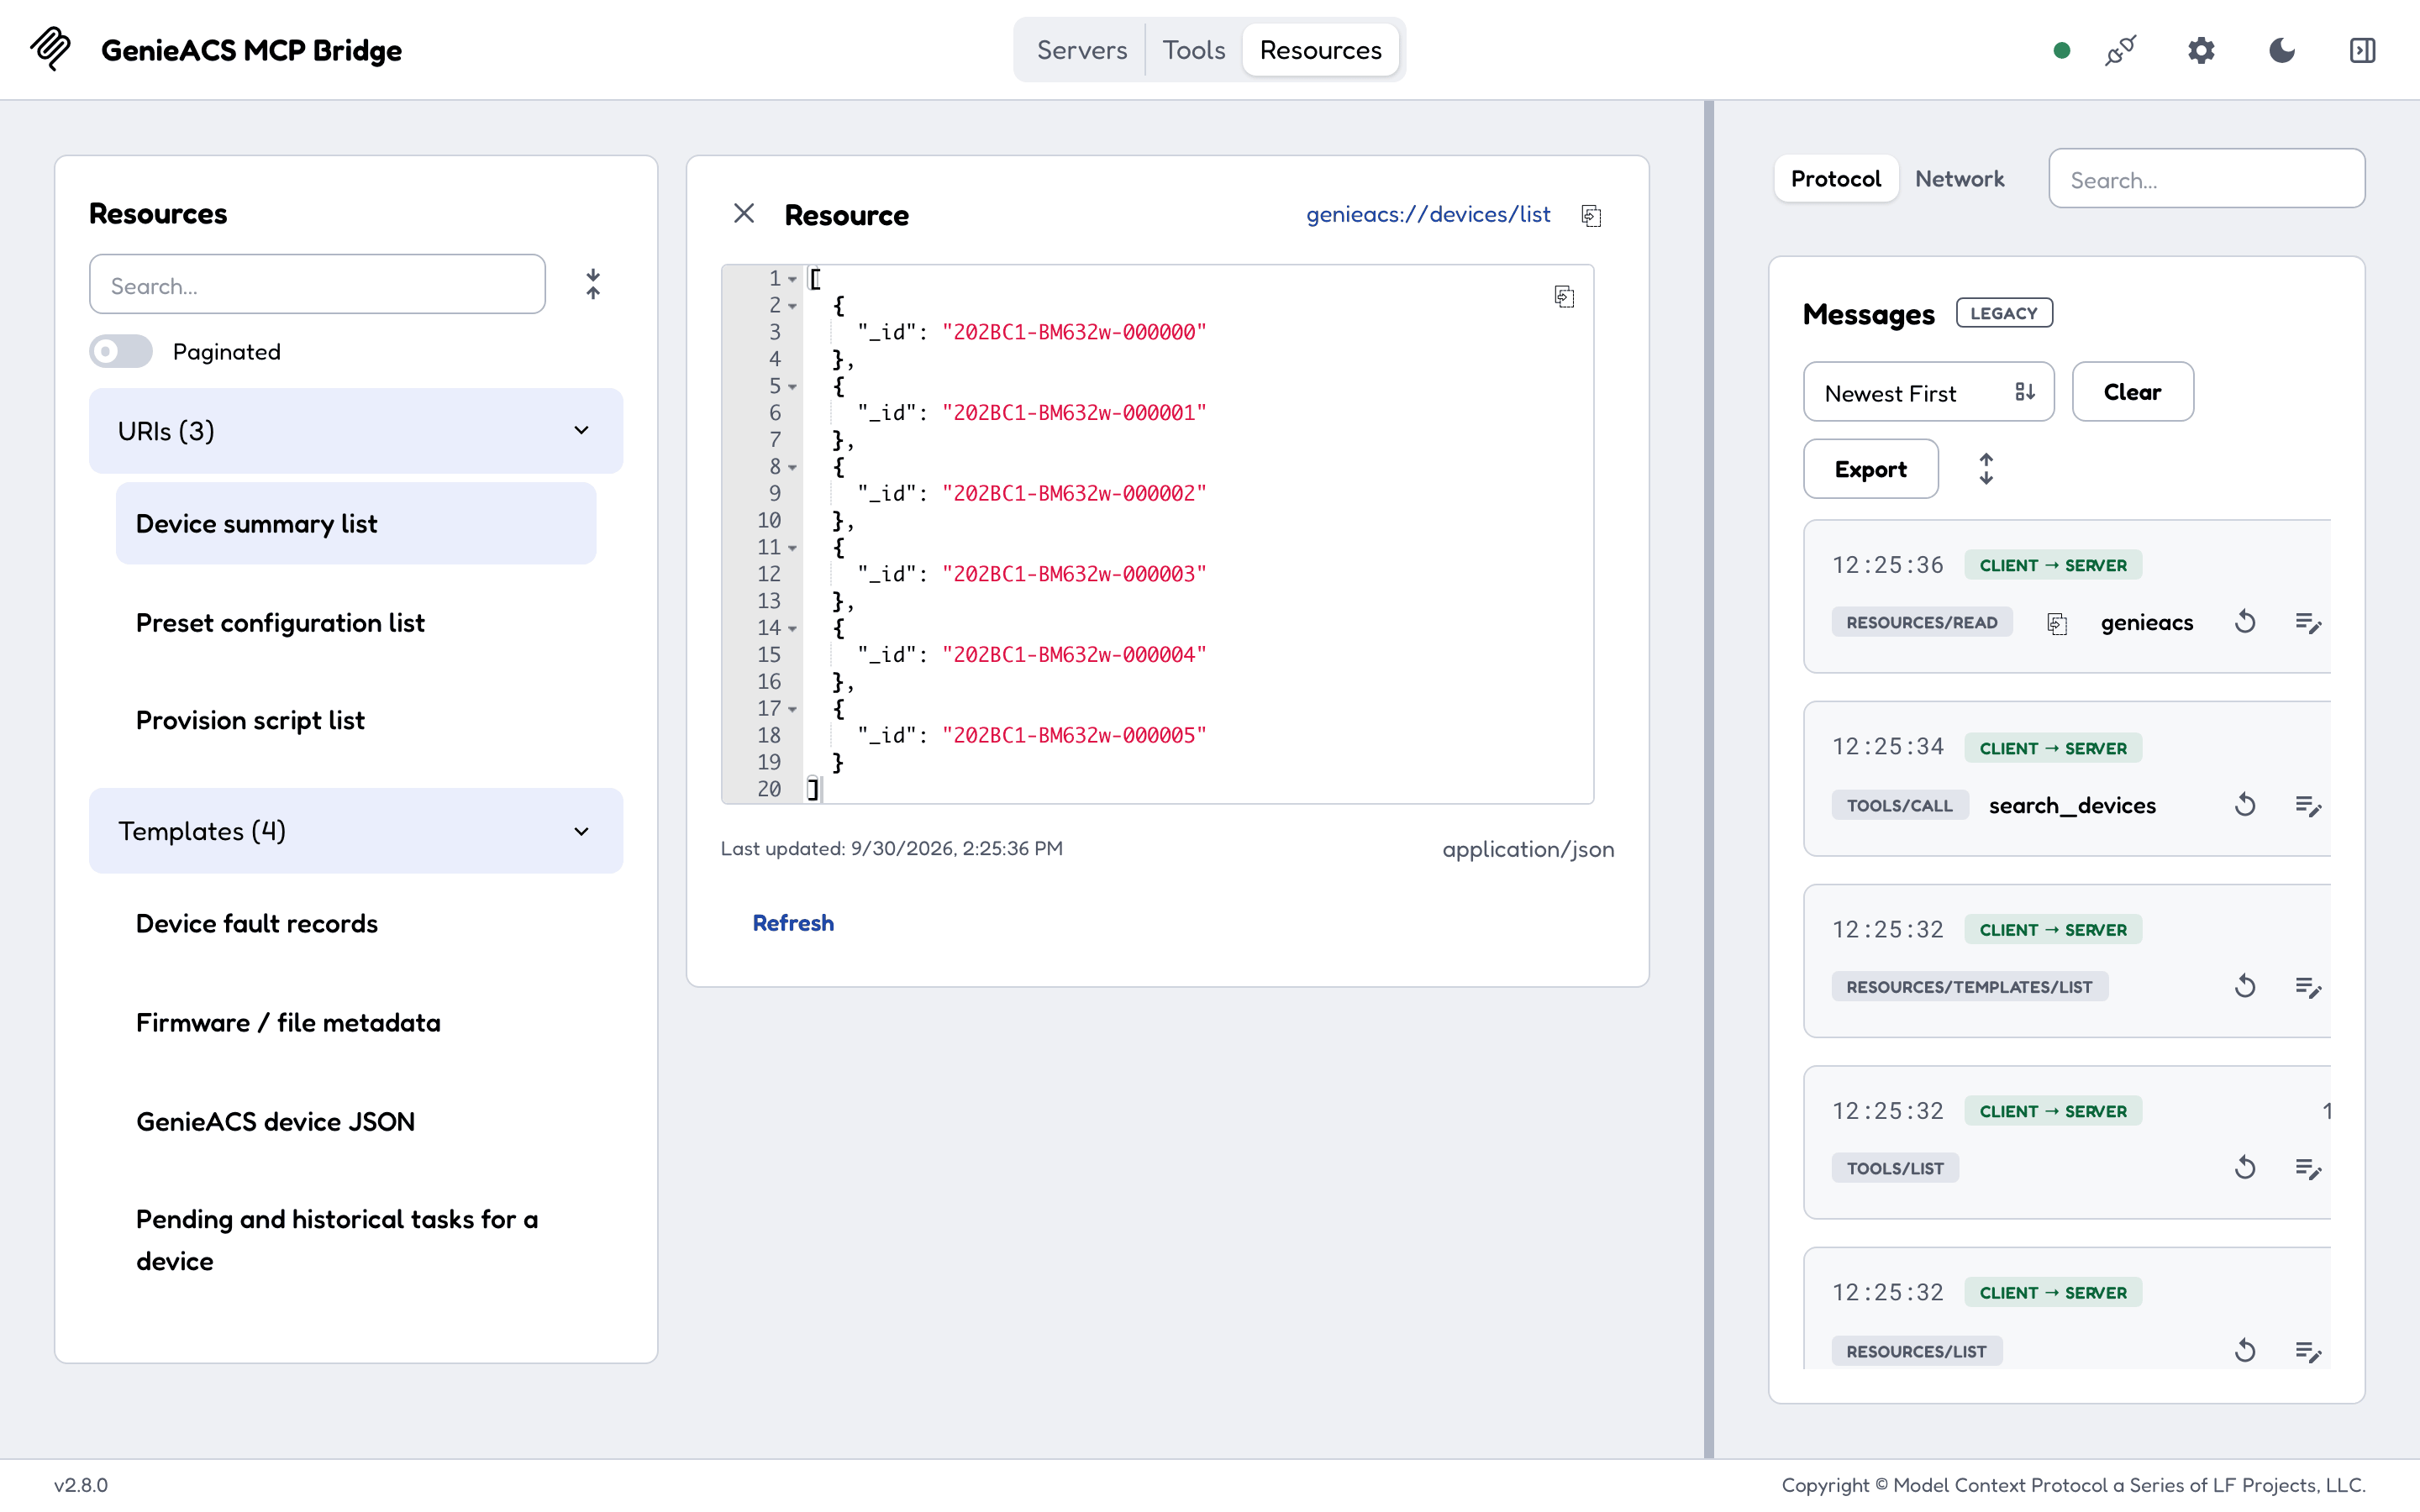Switch to the Network tab
2420x1512 pixels.
[x=1959, y=179]
